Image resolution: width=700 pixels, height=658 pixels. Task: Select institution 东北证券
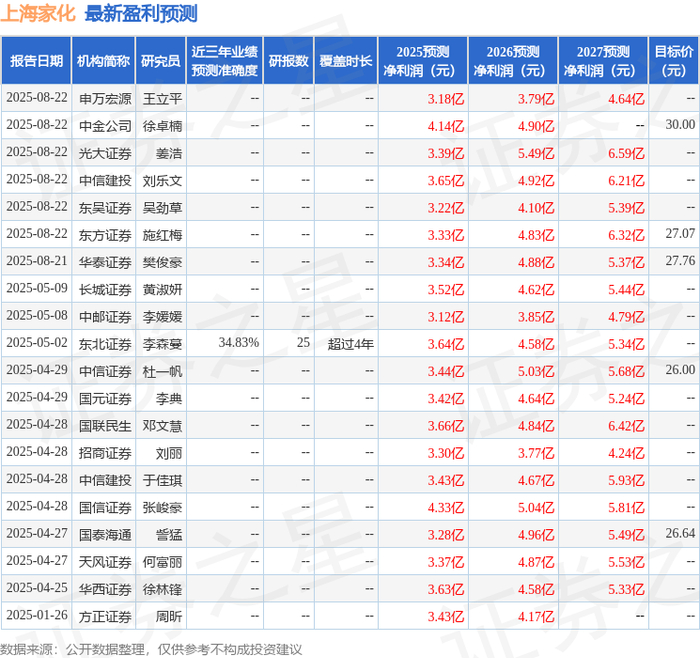pyautogui.click(x=105, y=344)
